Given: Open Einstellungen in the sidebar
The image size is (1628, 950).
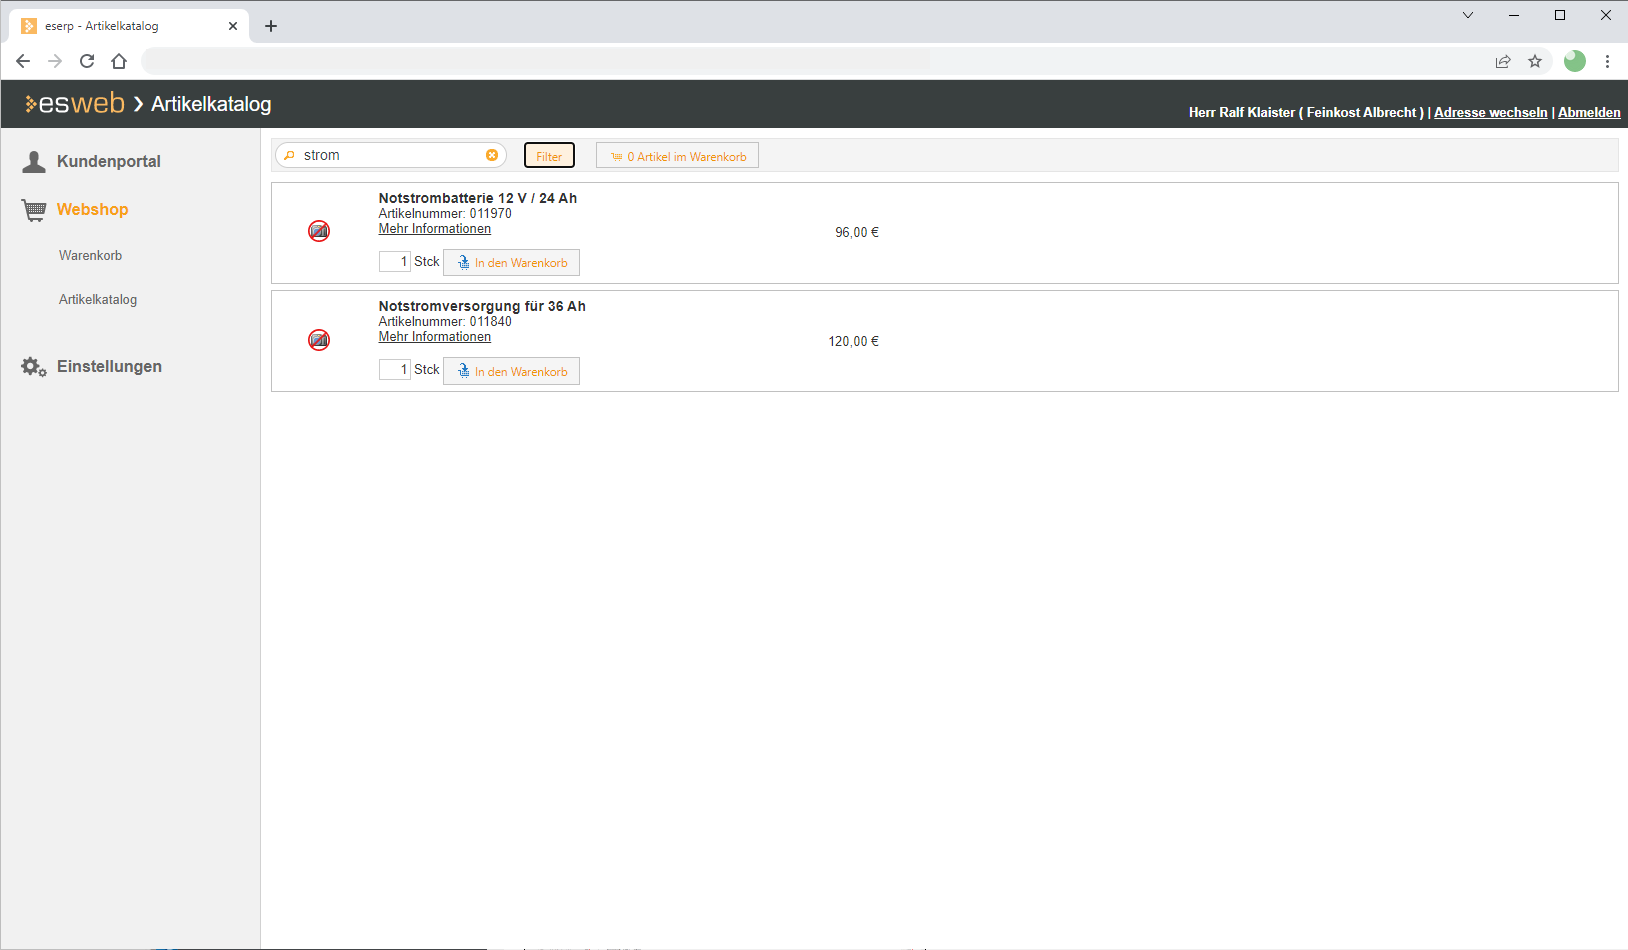Looking at the screenshot, I should tap(109, 367).
